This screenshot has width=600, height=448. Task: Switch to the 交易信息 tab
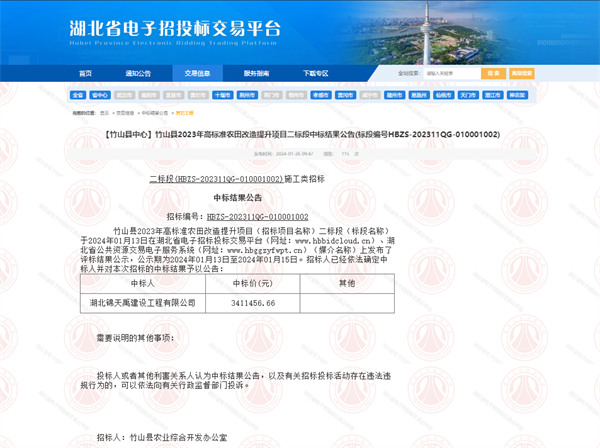tap(197, 74)
